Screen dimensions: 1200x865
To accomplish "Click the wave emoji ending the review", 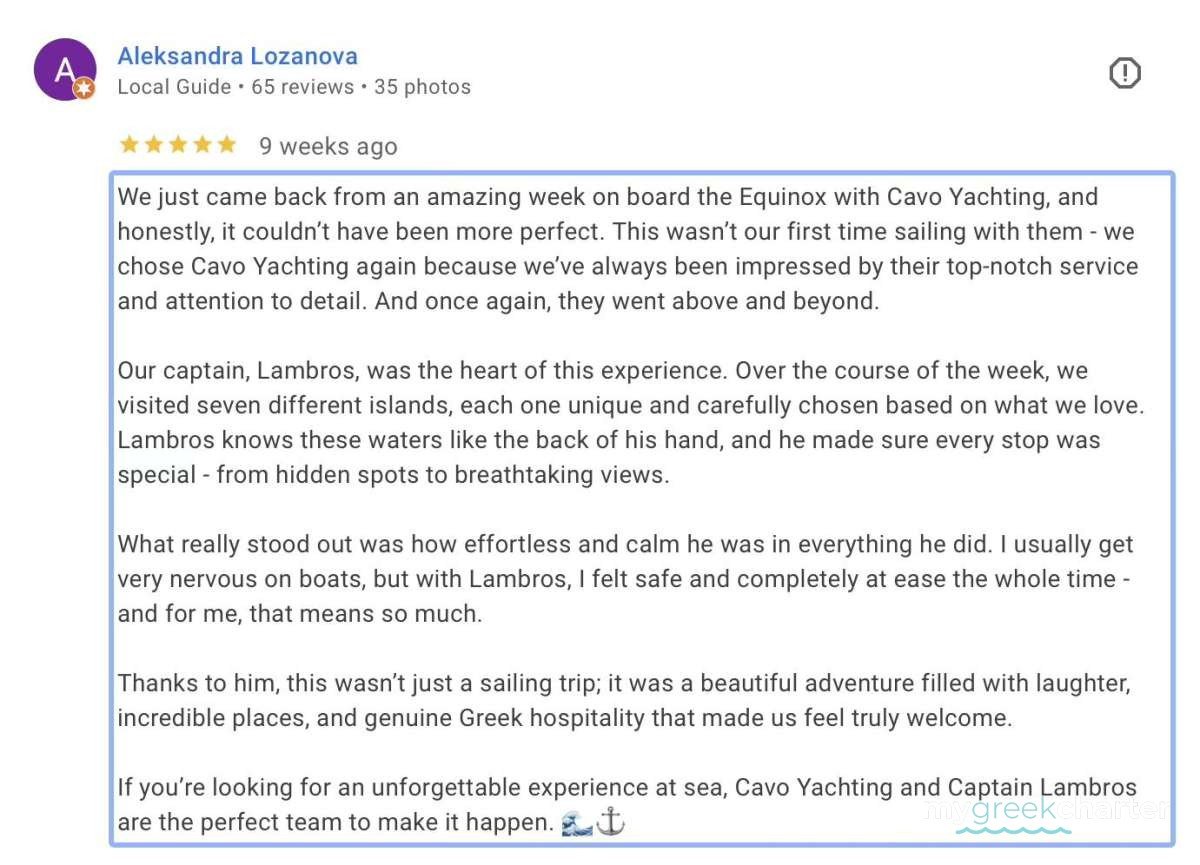I will tap(577, 823).
